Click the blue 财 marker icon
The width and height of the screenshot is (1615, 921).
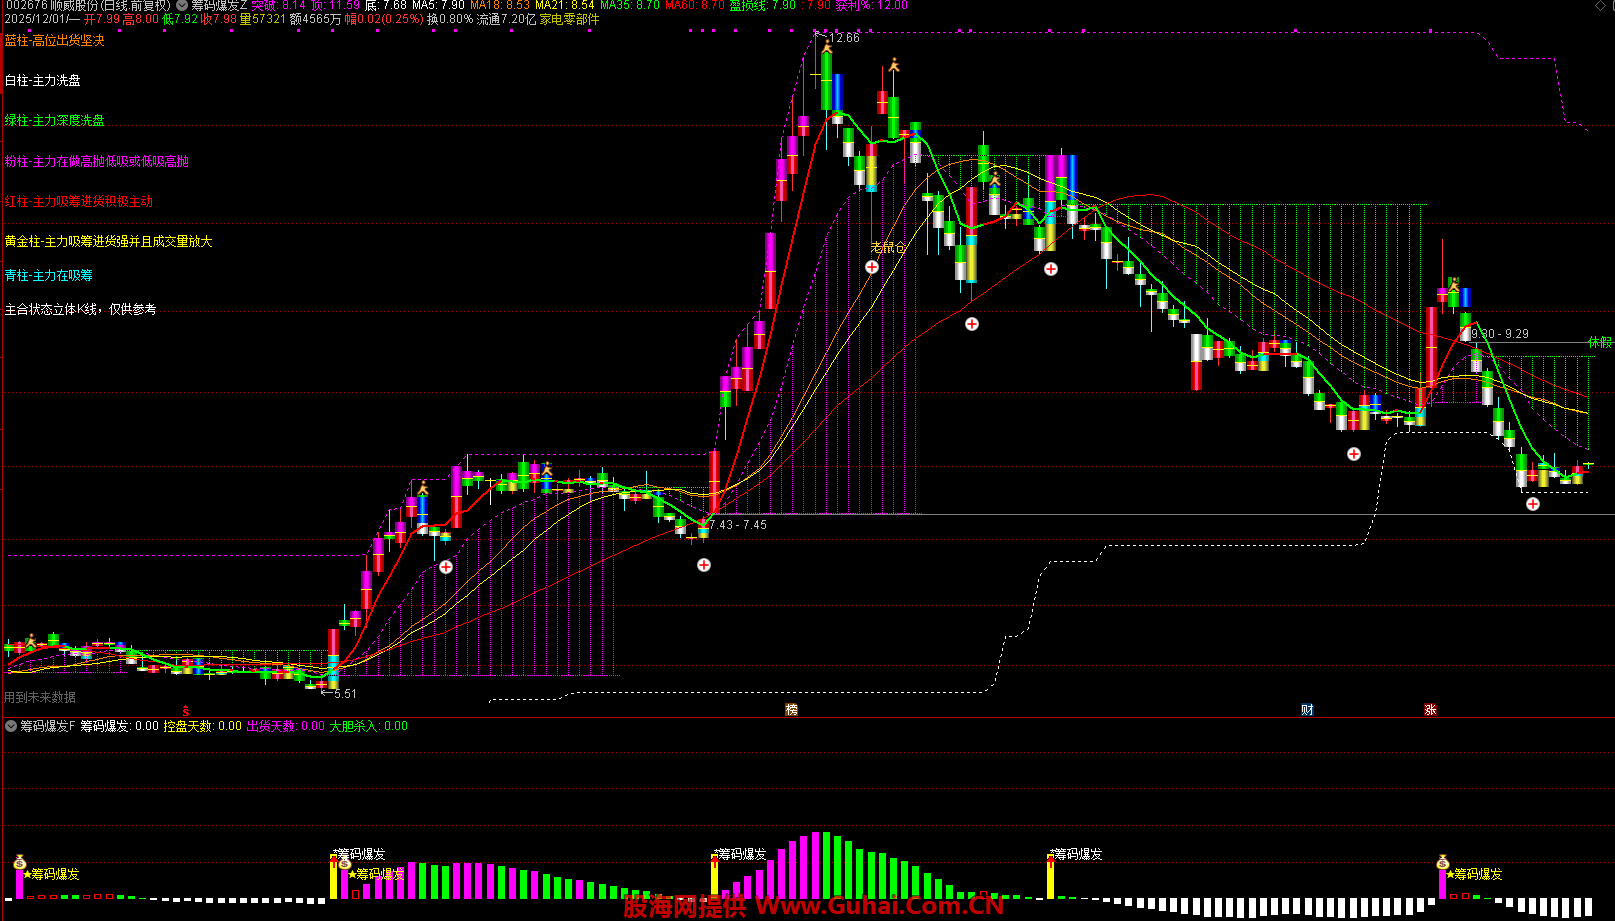click(1307, 710)
